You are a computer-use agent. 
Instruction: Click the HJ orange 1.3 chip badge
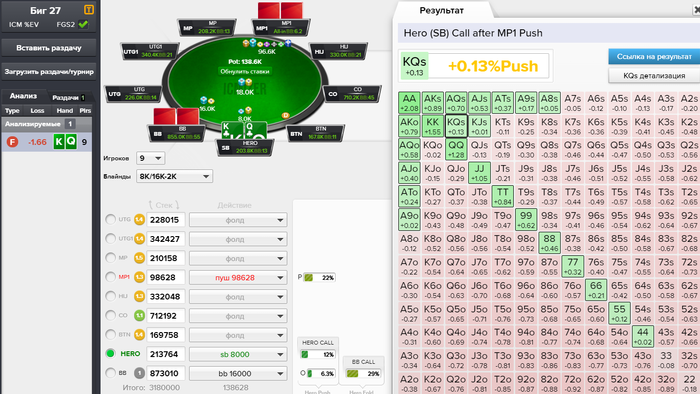coord(139,296)
